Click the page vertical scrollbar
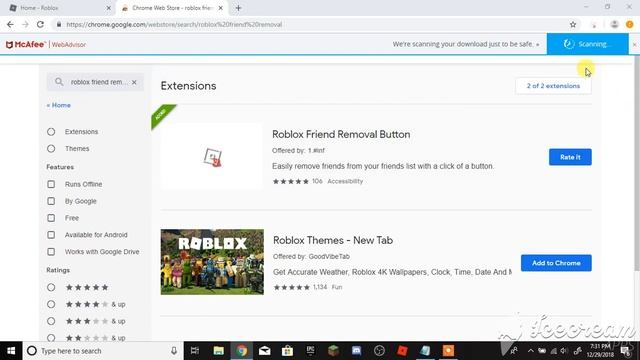The width and height of the screenshot is (640, 360). [x=637, y=163]
